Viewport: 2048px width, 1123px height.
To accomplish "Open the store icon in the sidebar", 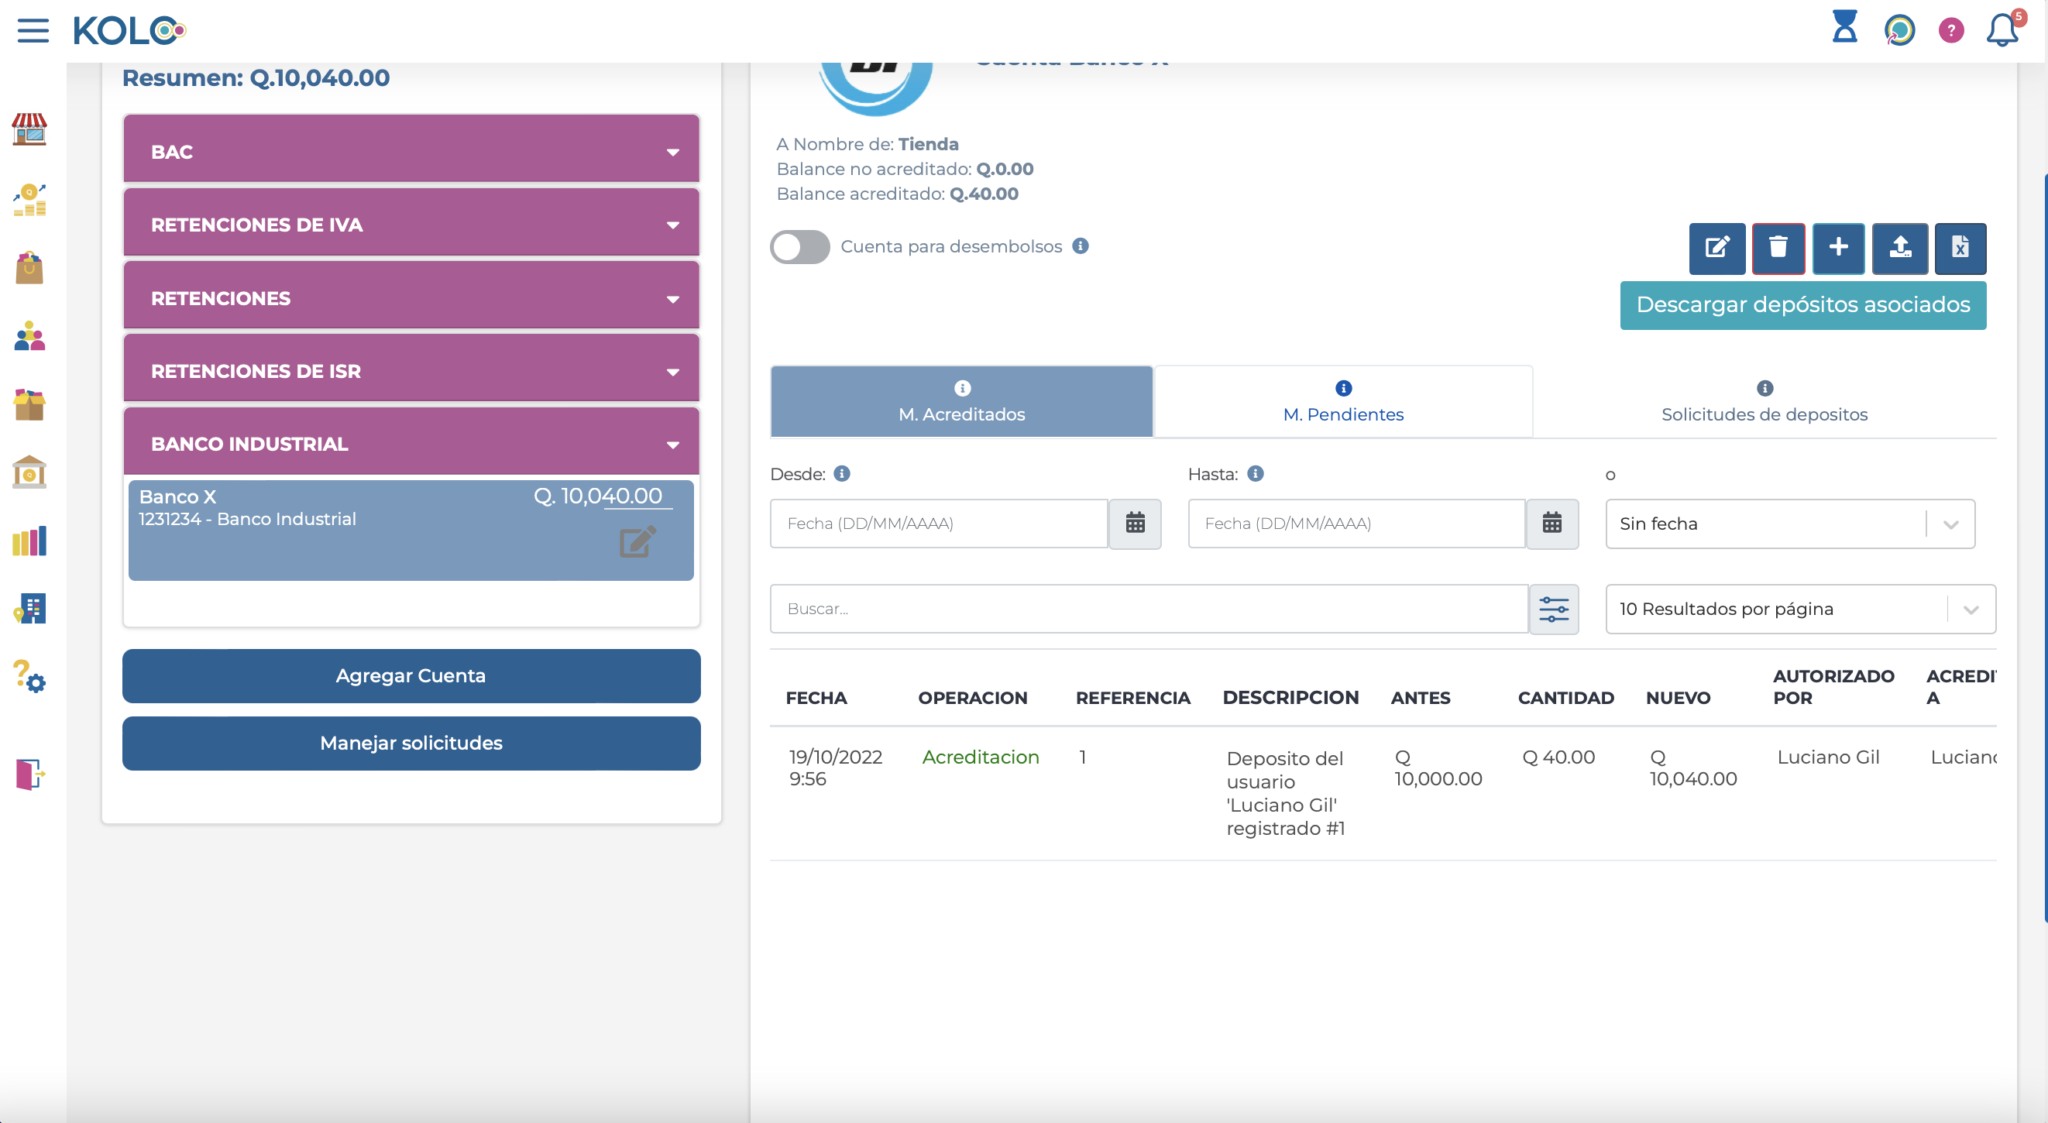I will tap(30, 130).
